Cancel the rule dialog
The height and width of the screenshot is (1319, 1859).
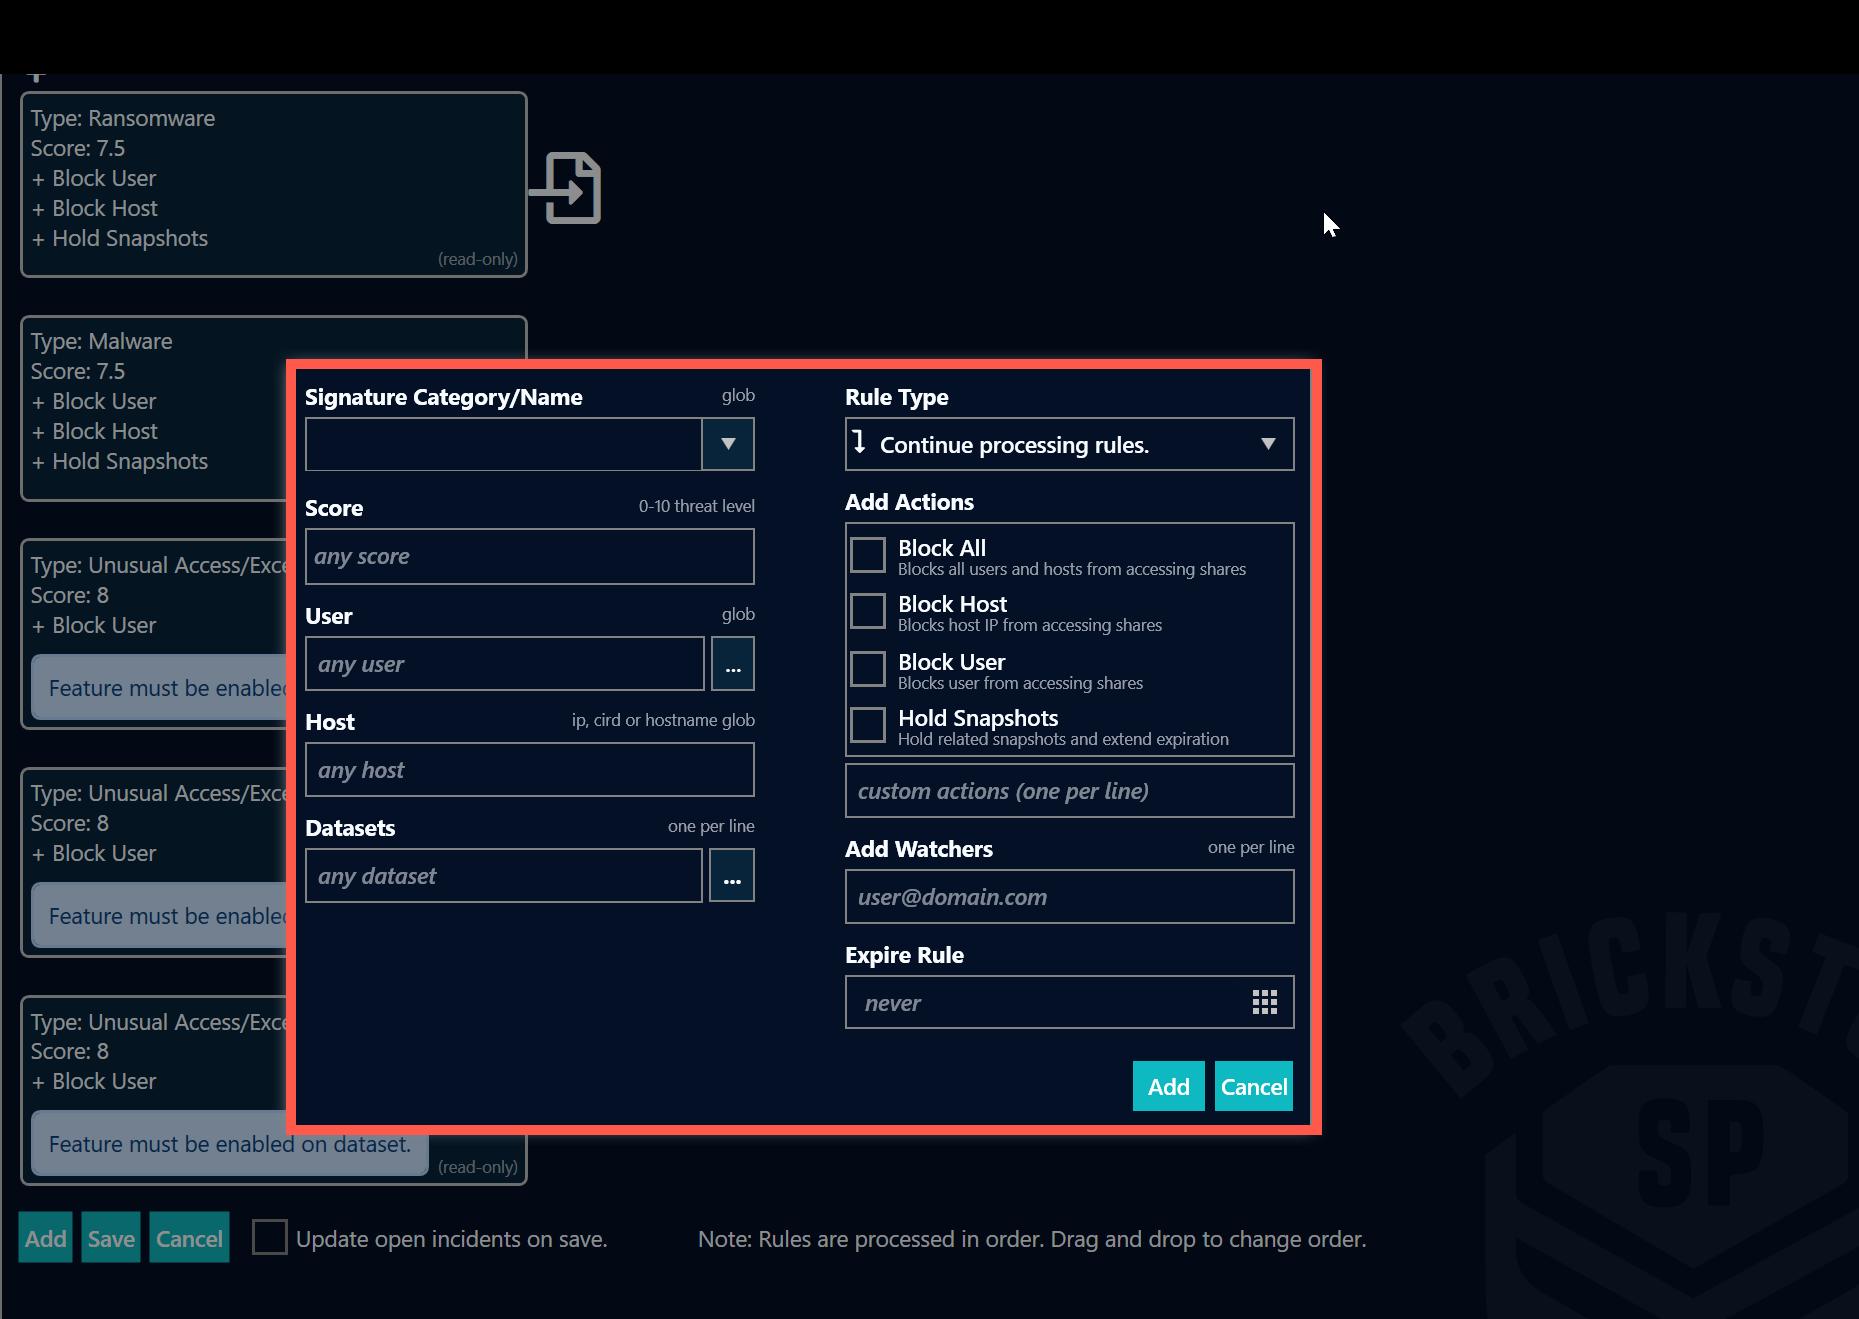[1253, 1086]
